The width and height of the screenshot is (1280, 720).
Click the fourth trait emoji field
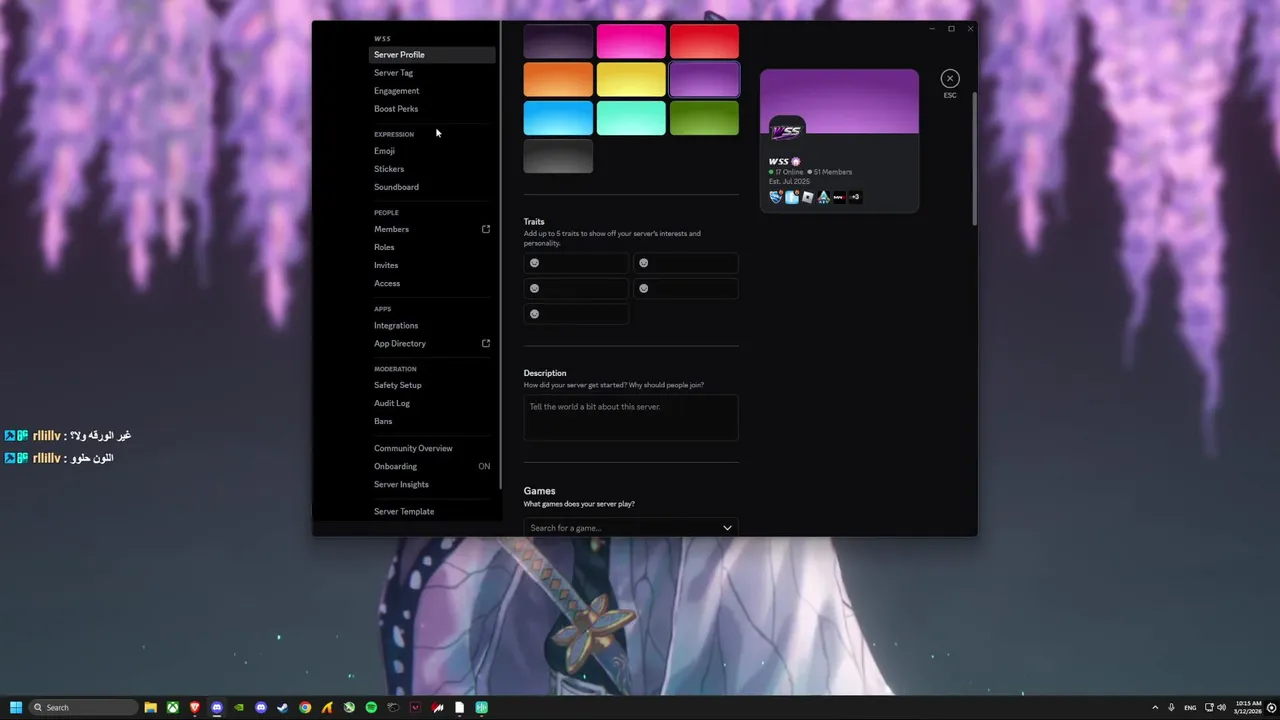(686, 288)
